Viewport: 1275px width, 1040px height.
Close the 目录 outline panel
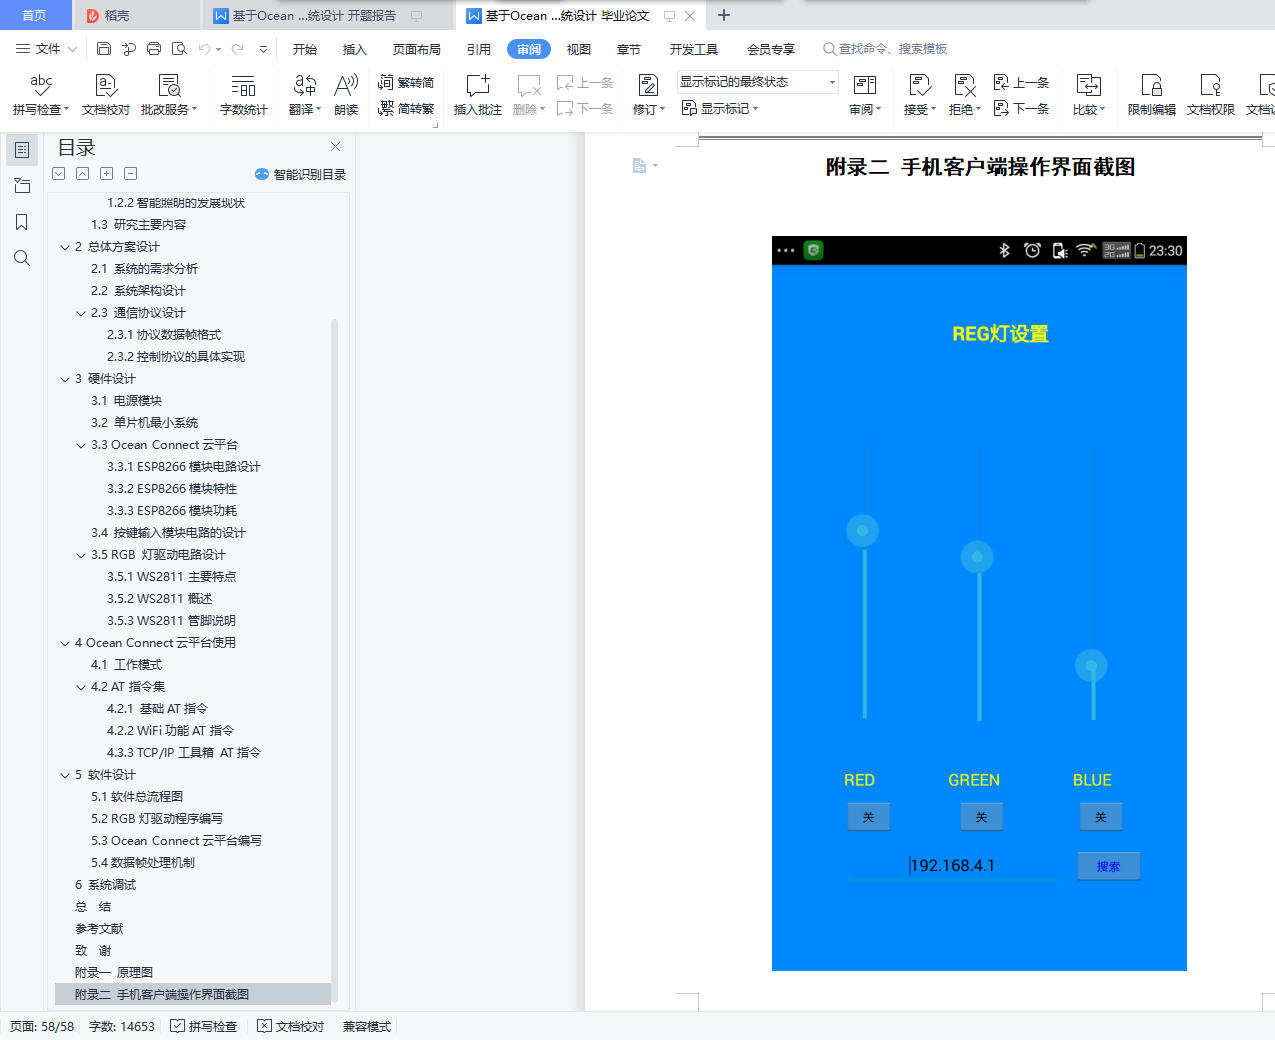[x=336, y=147]
